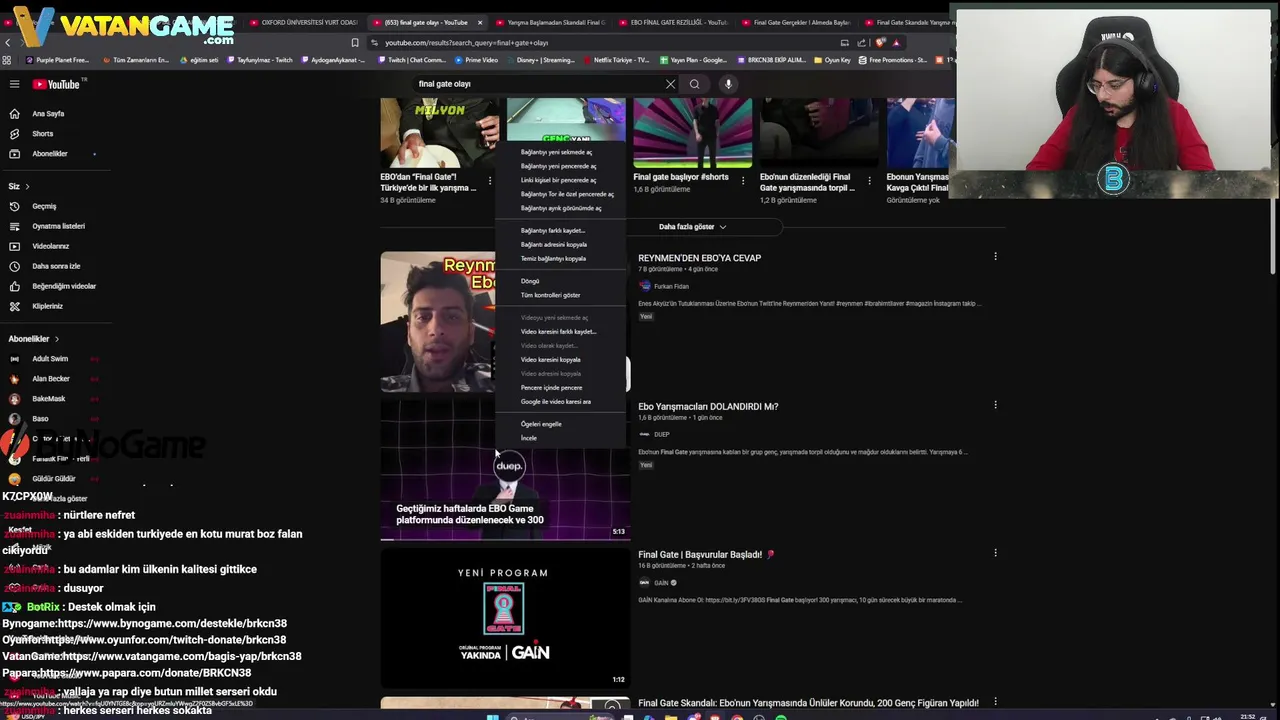This screenshot has width=1280, height=720.
Task: Open options for REYNMEN'DEN EBO'YA CEVAP video
Action: (995, 257)
